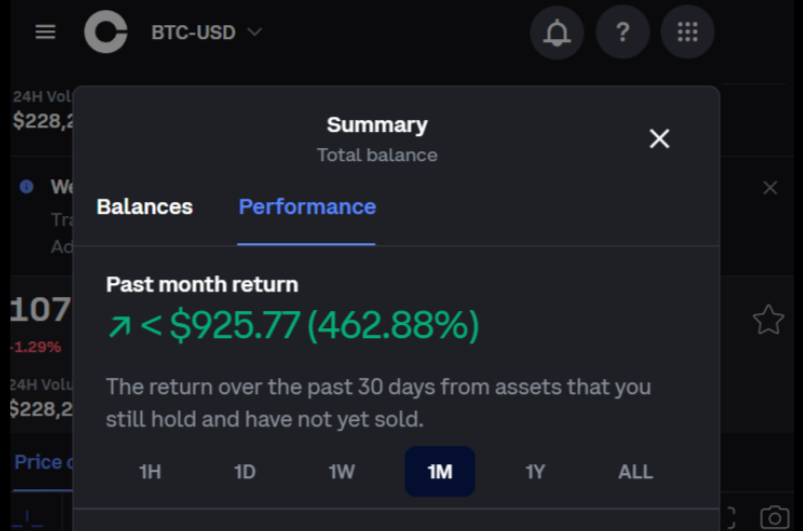
Task: Open the hamburger navigation menu
Action: coord(45,32)
